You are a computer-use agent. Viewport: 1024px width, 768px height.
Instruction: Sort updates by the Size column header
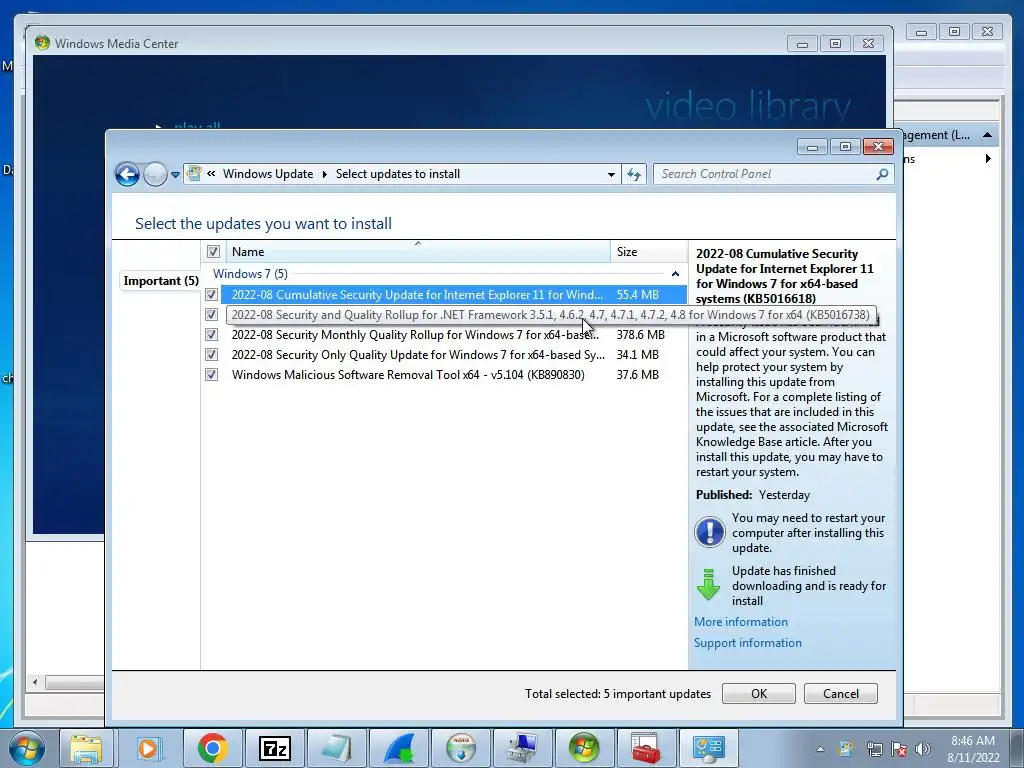click(648, 251)
